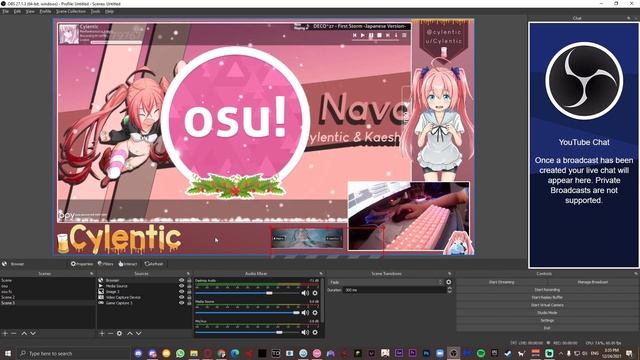Open Mic/Aux audio settings gear
640x360 pixels.
315,333
